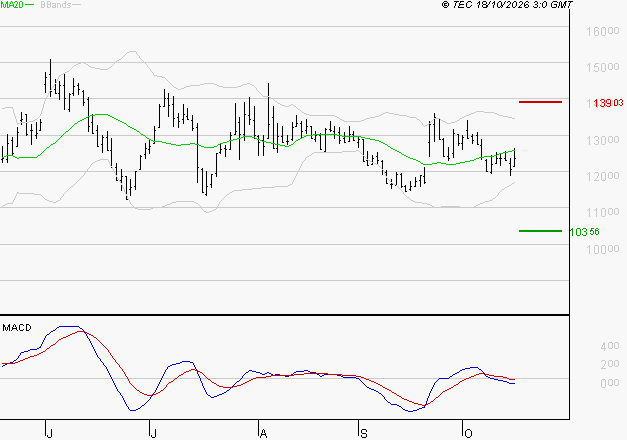Click the MACD panel title

click(x=17, y=328)
